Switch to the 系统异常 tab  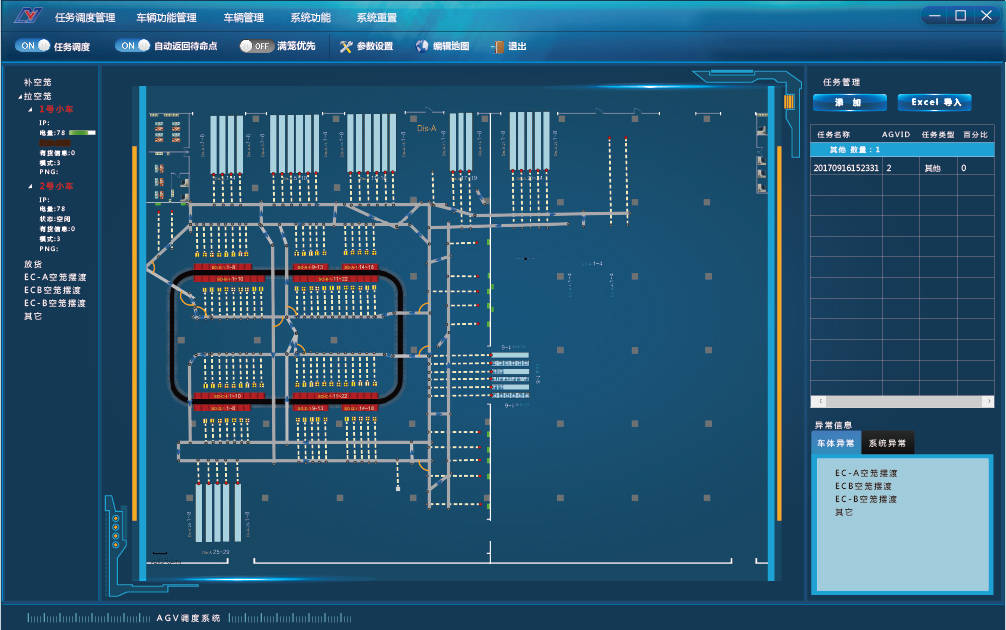tap(888, 443)
